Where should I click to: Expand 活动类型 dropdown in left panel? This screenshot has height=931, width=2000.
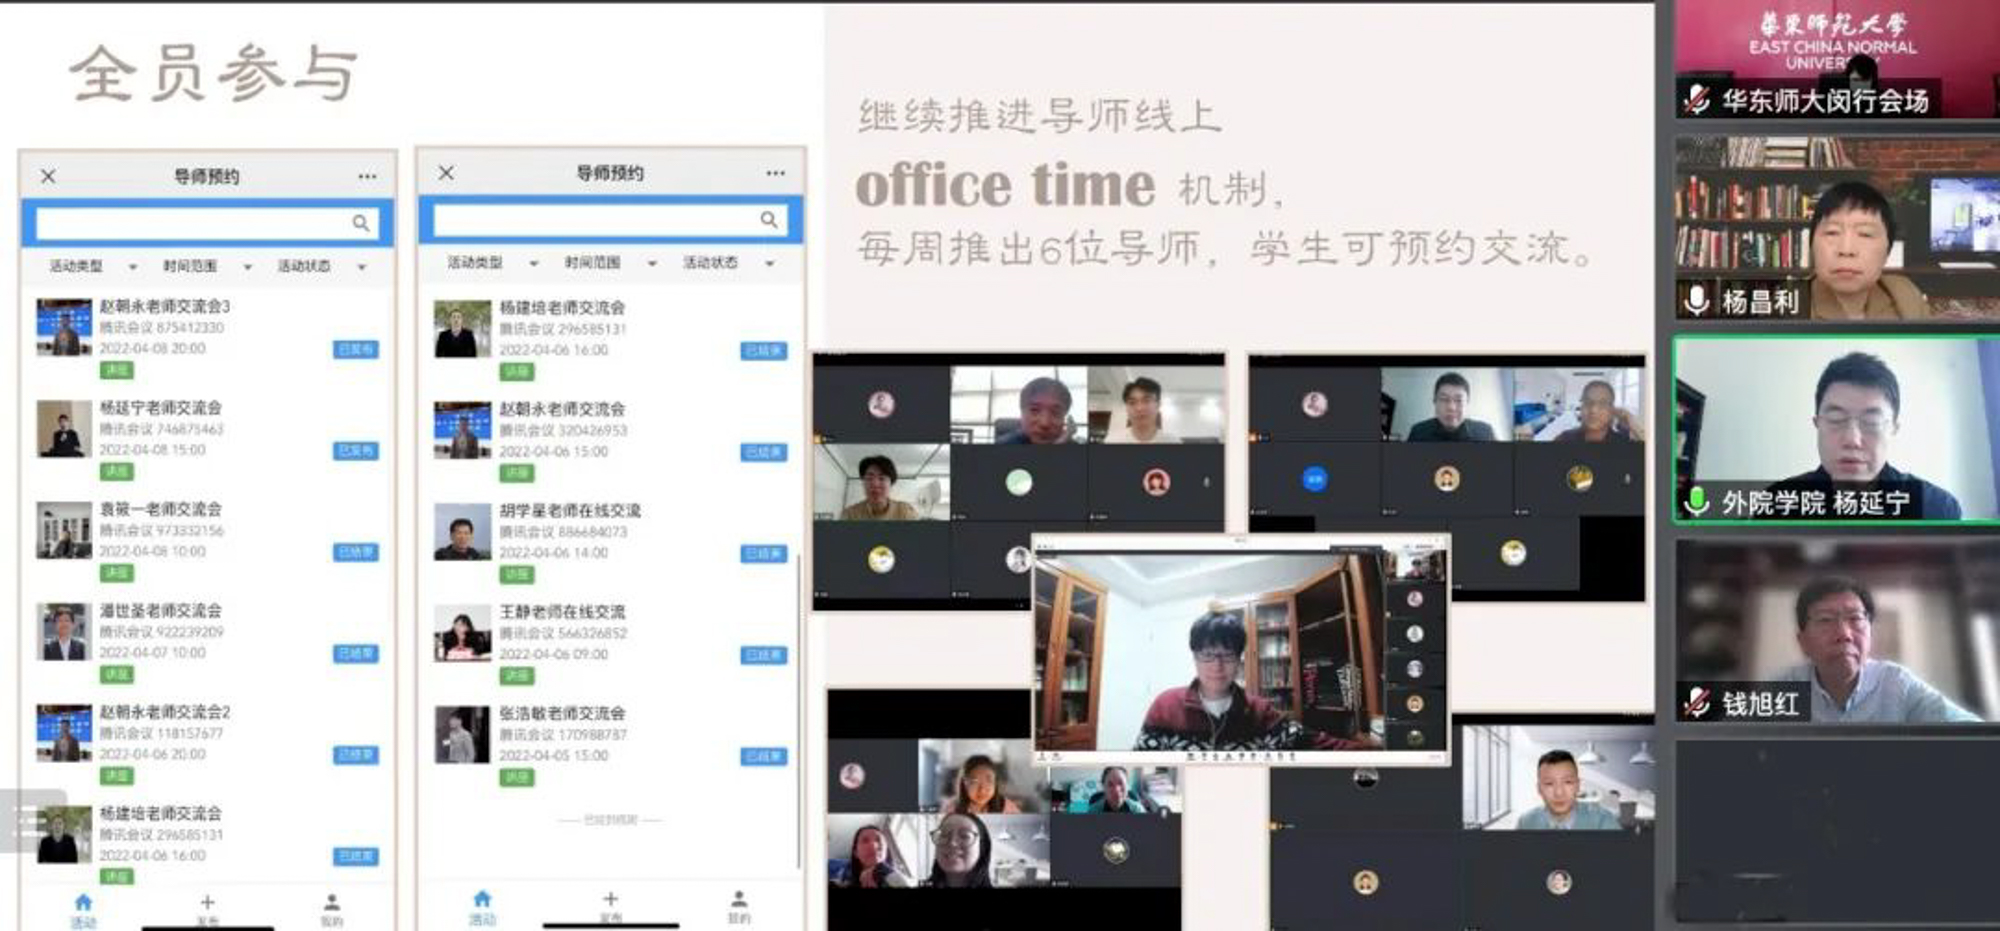(92, 266)
